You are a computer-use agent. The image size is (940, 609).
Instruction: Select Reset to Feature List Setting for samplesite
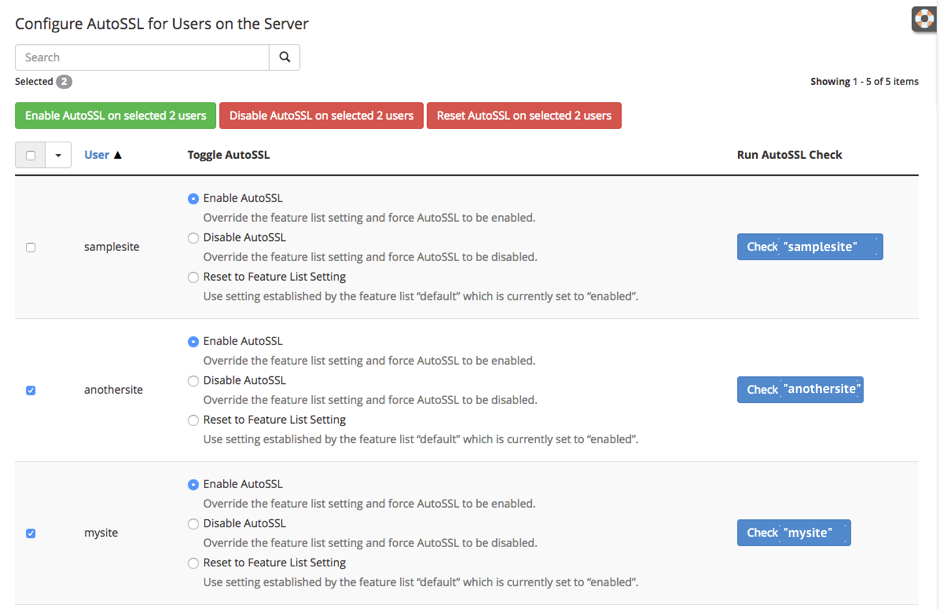[192, 277]
